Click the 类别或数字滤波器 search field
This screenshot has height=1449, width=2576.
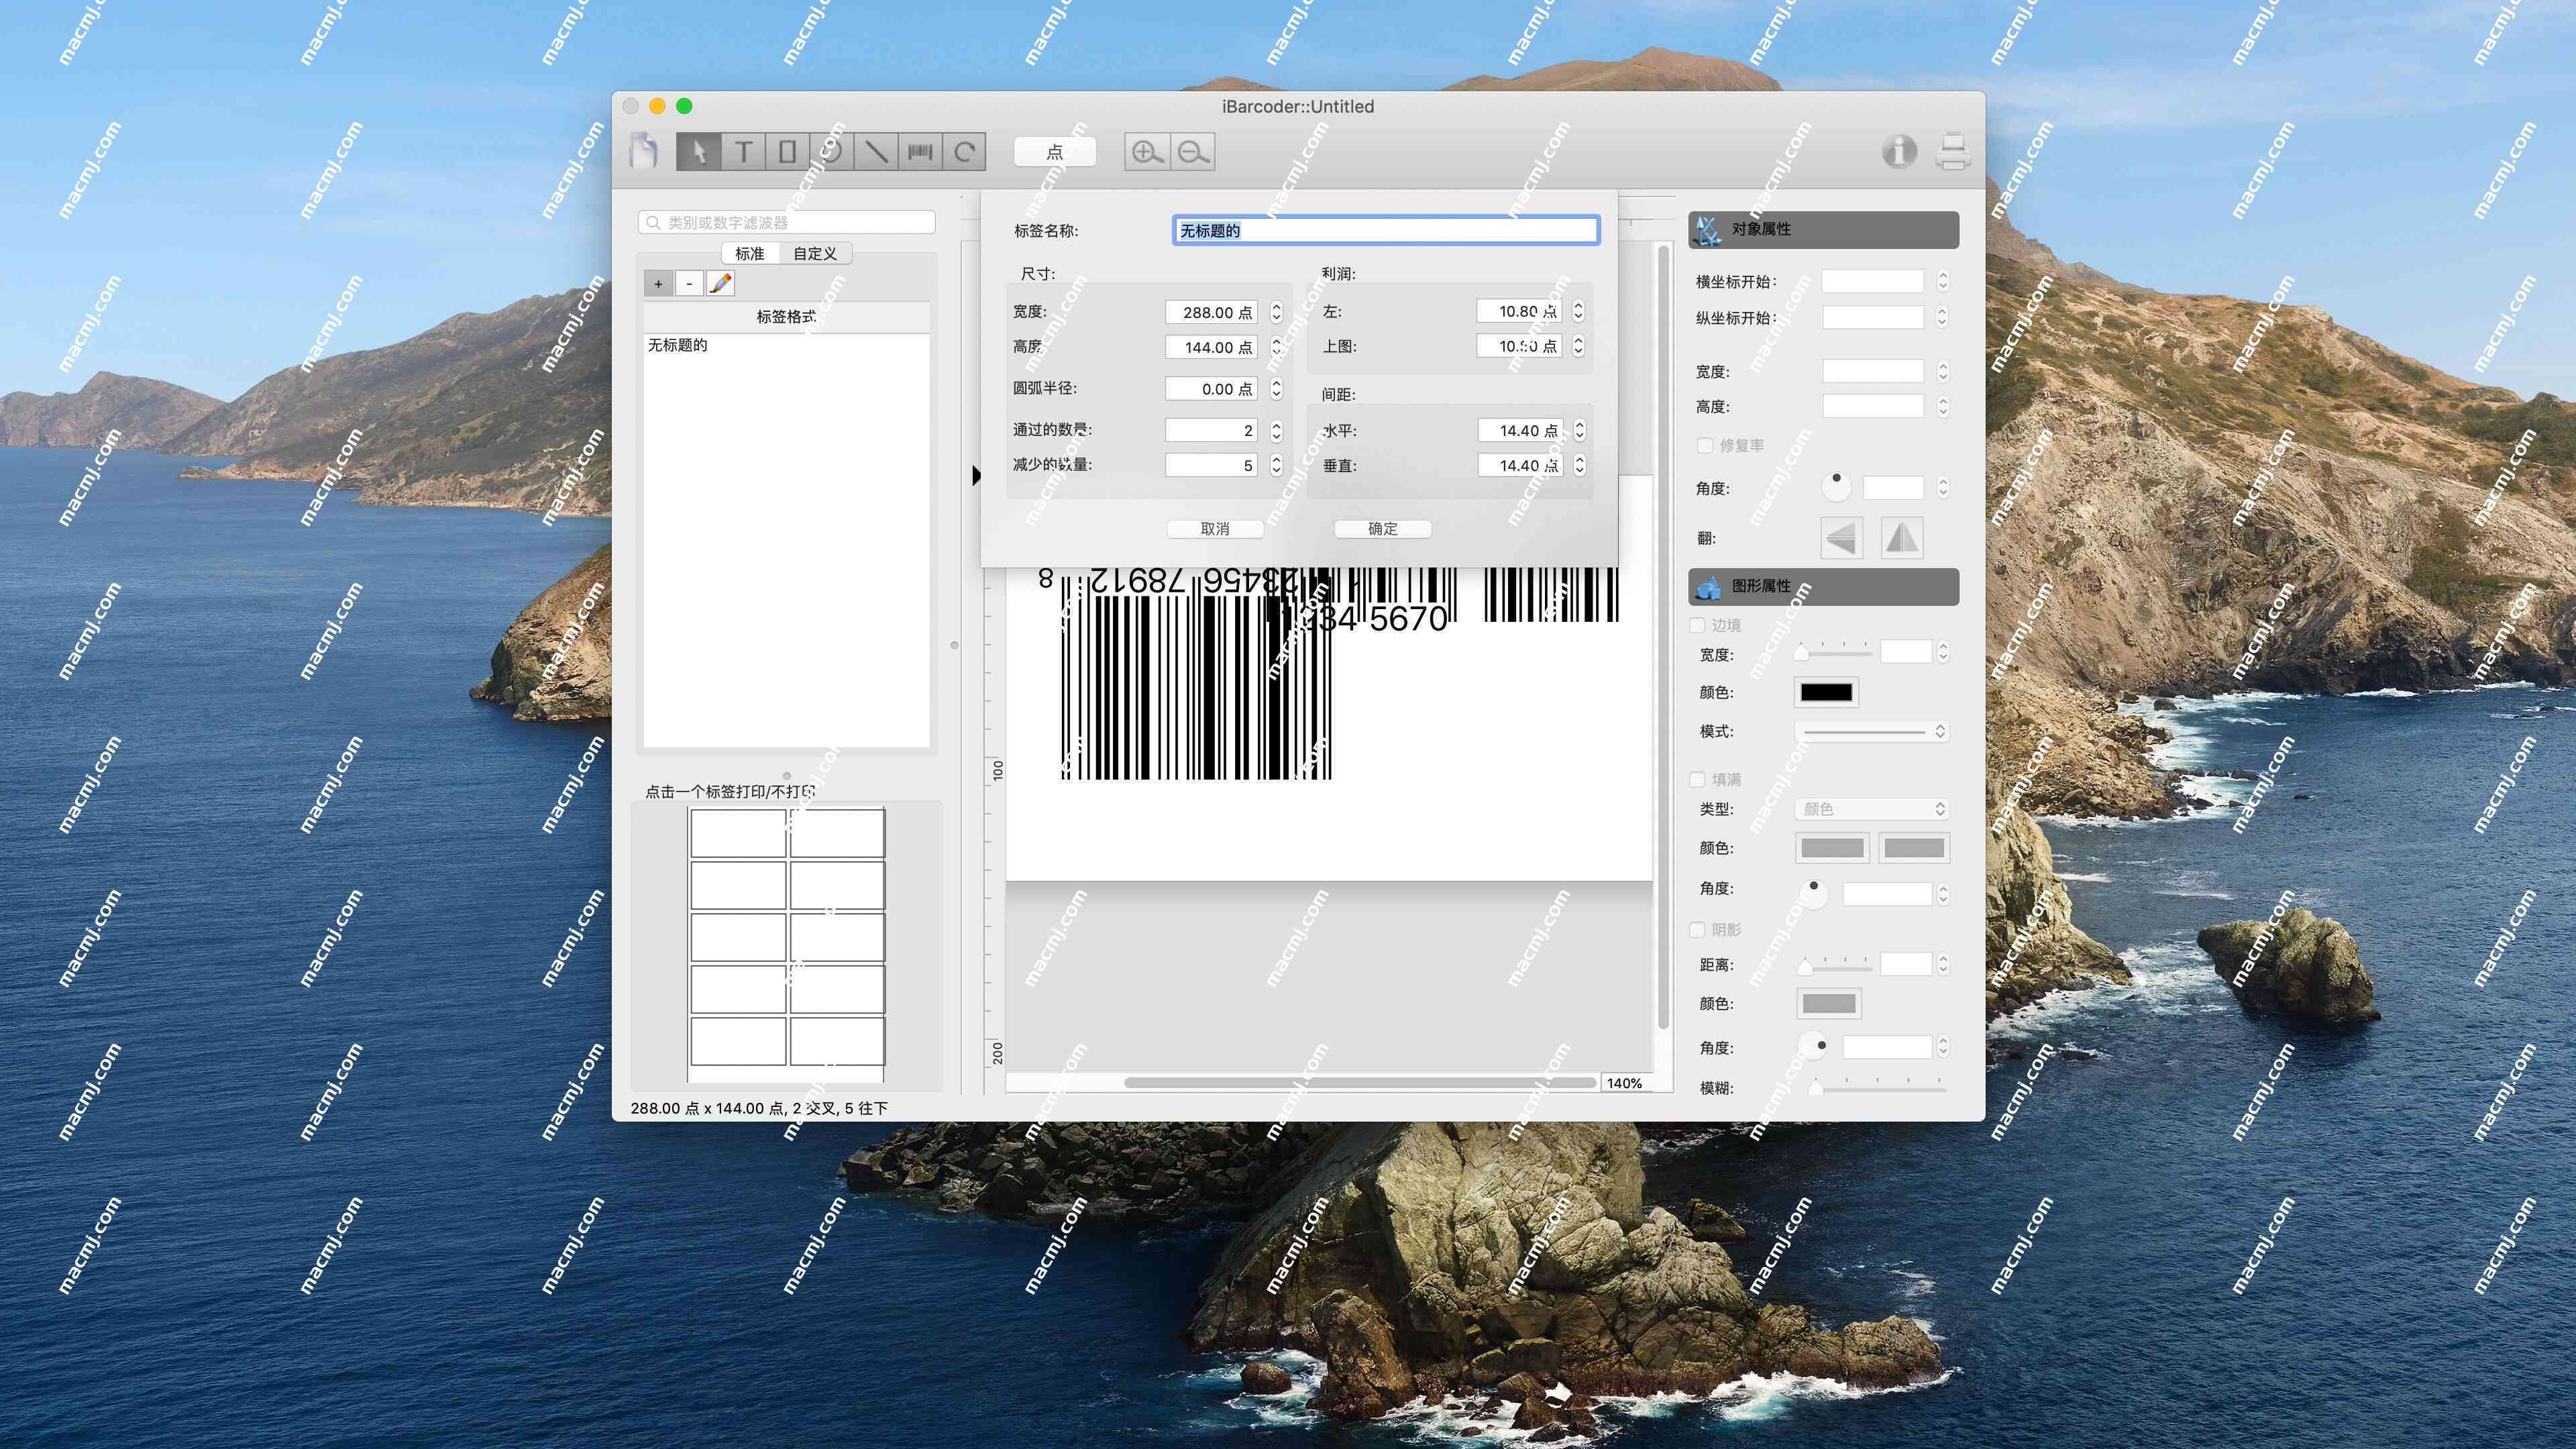(x=786, y=222)
